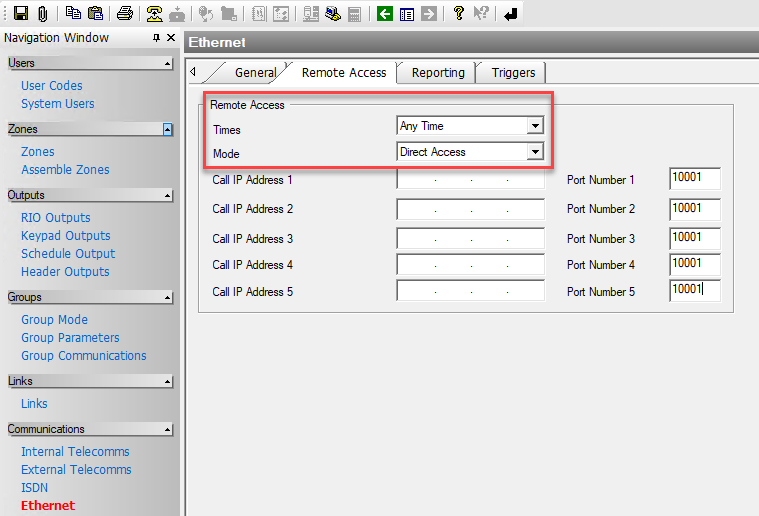
Task: Click the Call IP Address 1 field
Action: point(470,181)
